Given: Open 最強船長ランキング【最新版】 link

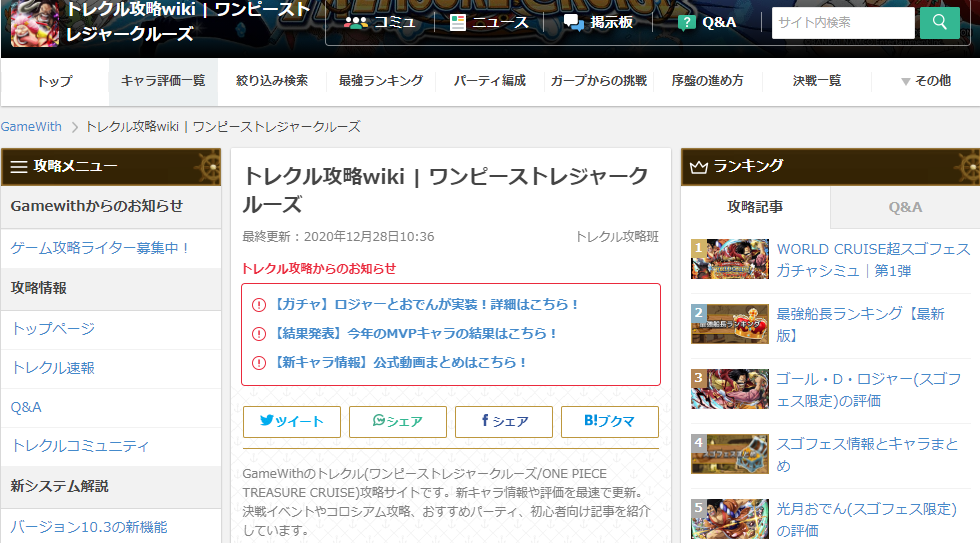Looking at the screenshot, I should click(861, 325).
